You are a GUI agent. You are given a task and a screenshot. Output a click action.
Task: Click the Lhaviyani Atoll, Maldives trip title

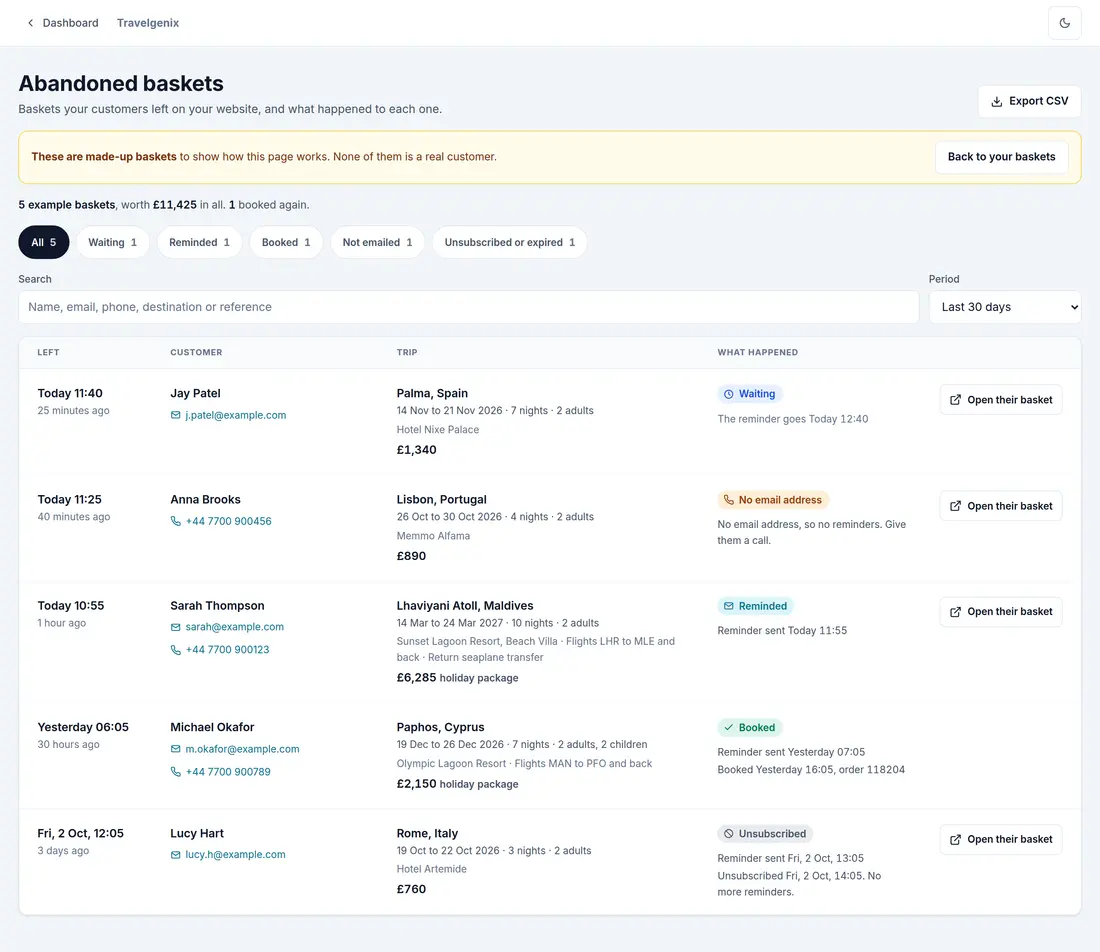(x=464, y=605)
